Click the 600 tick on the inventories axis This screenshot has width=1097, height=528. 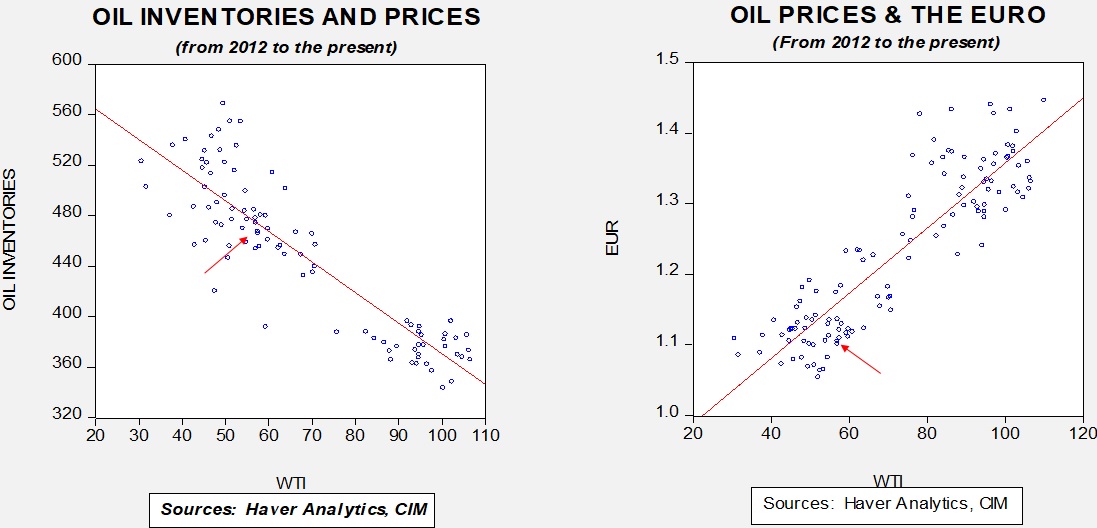(67, 62)
